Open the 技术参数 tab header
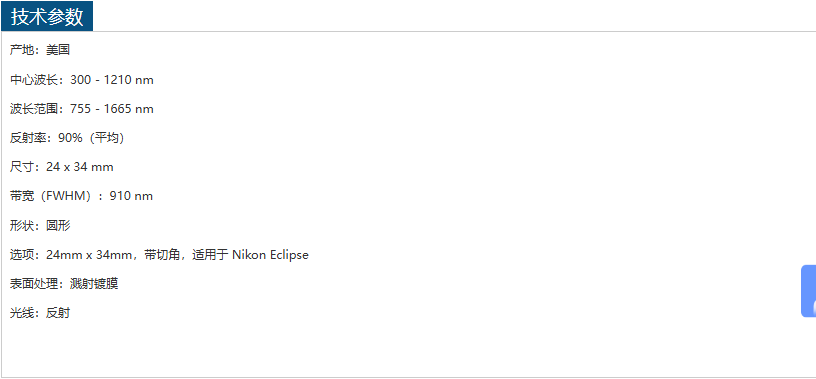 (x=47, y=17)
